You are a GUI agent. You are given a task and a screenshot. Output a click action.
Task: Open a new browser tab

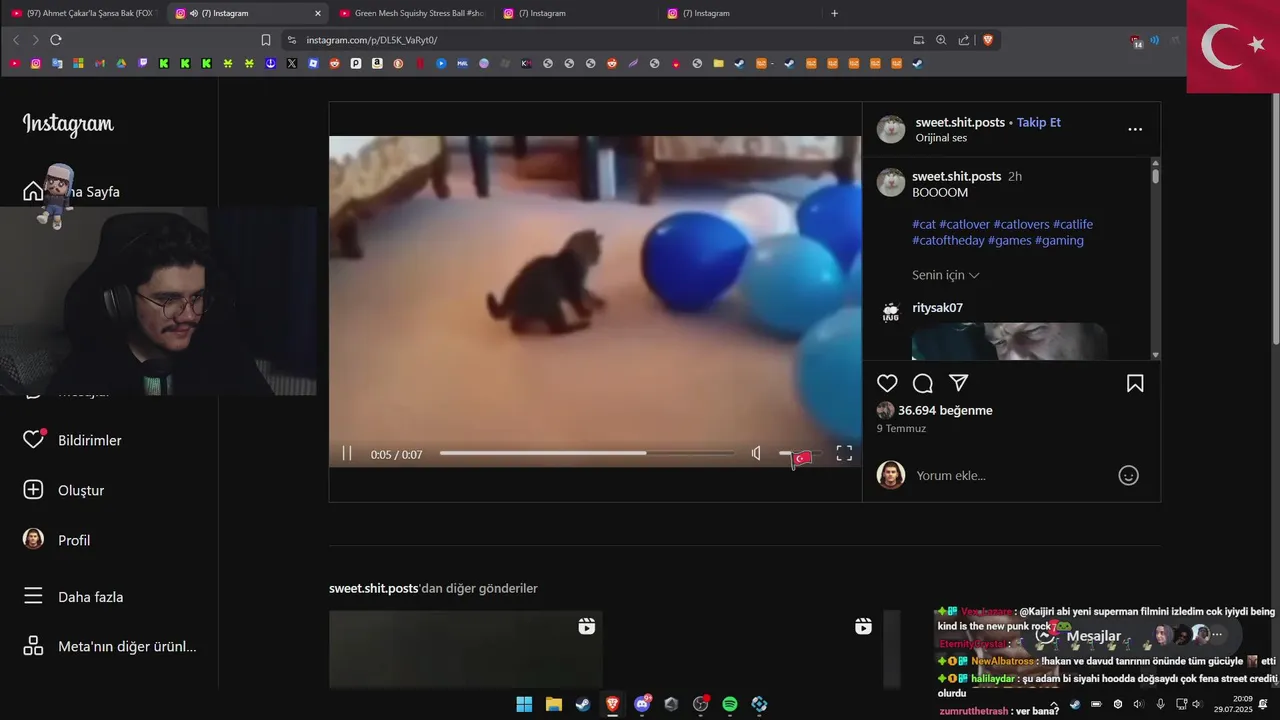[x=835, y=13]
